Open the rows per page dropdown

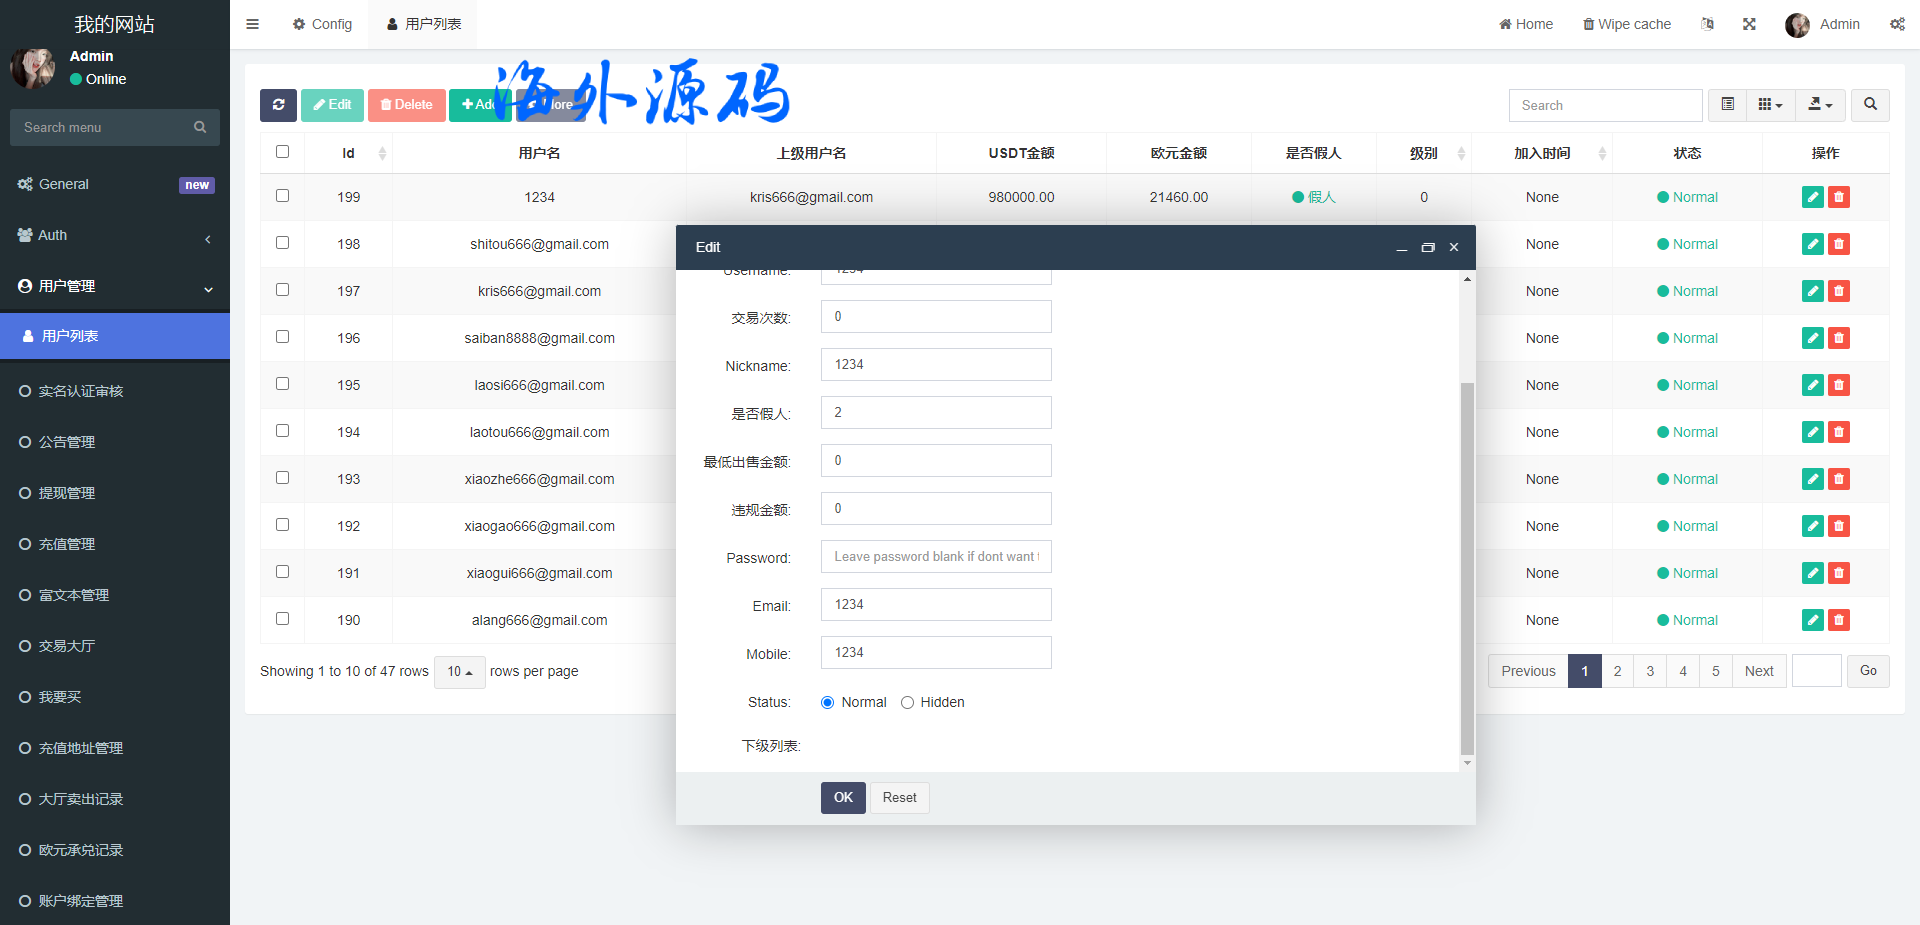pos(460,672)
